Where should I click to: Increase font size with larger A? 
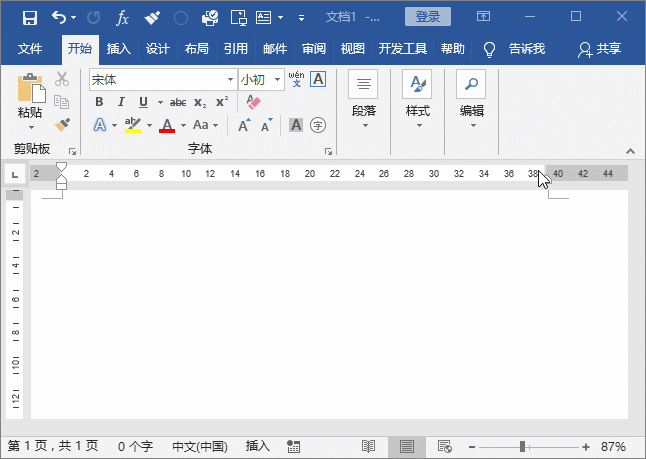(244, 125)
